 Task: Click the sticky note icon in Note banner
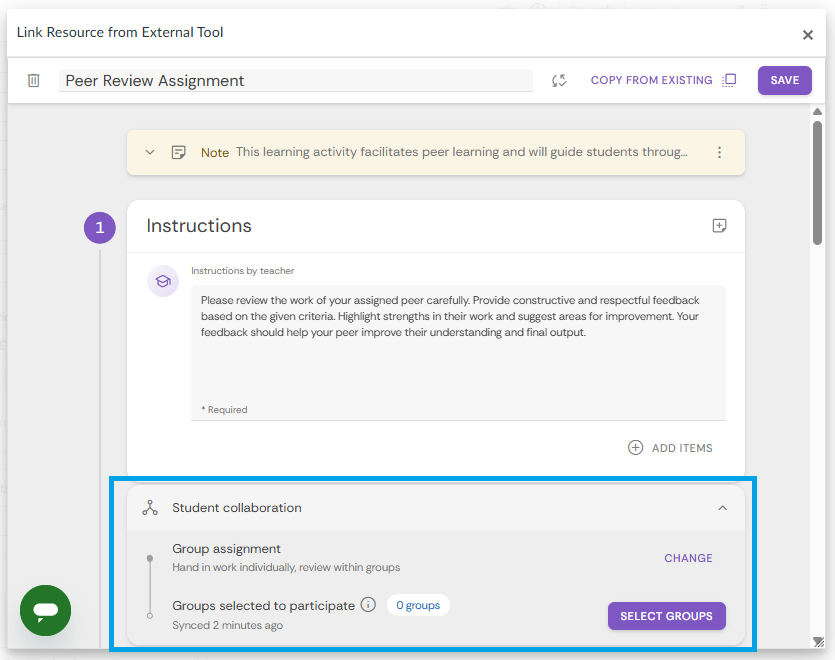pos(179,153)
